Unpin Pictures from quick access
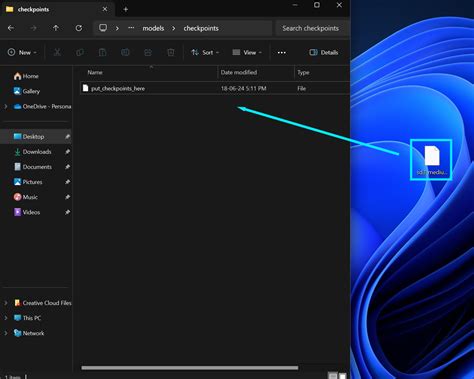 67,182
